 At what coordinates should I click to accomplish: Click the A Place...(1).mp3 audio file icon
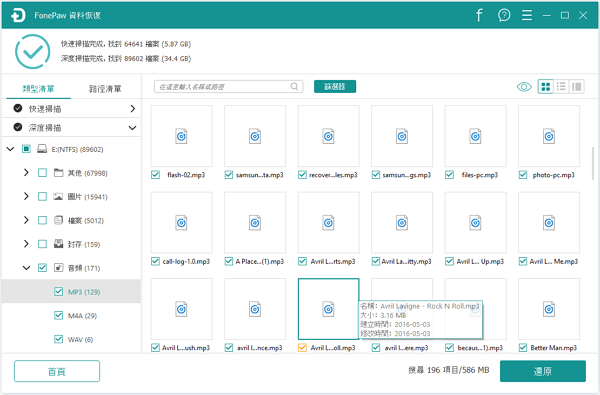click(x=255, y=223)
